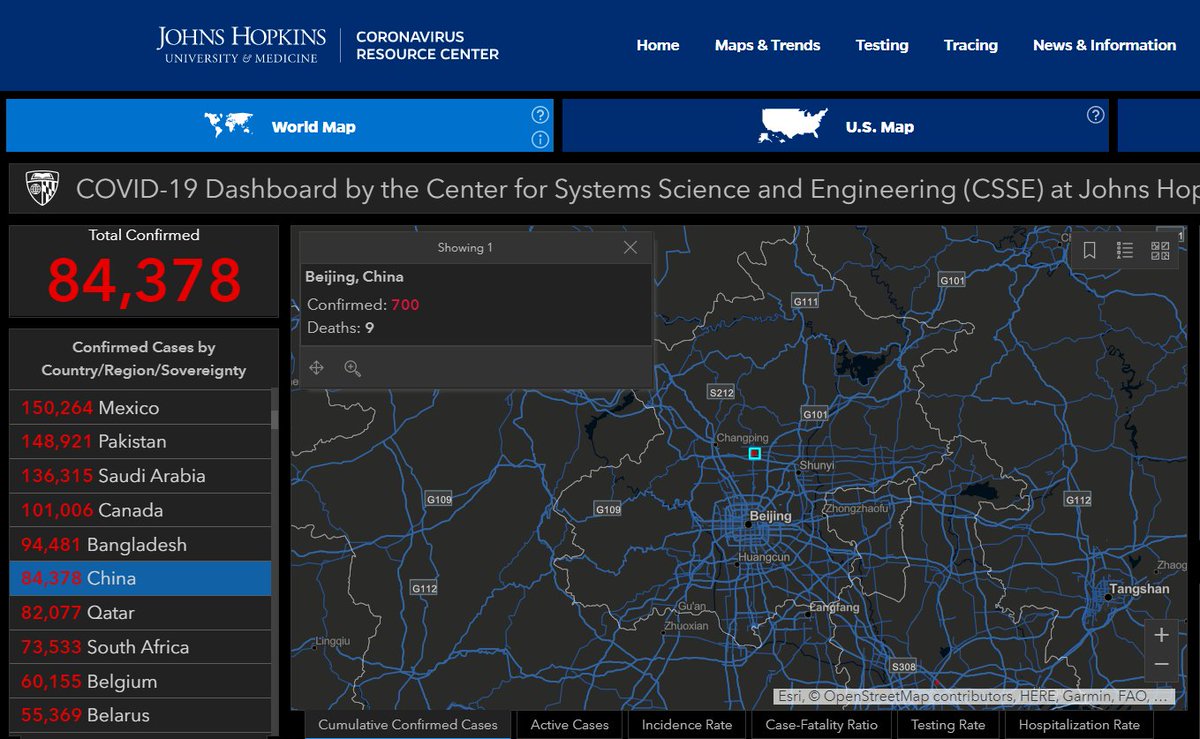Viewport: 1200px width, 739px height.
Task: Open the U.S. Map help question icon
Action: (x=1095, y=114)
